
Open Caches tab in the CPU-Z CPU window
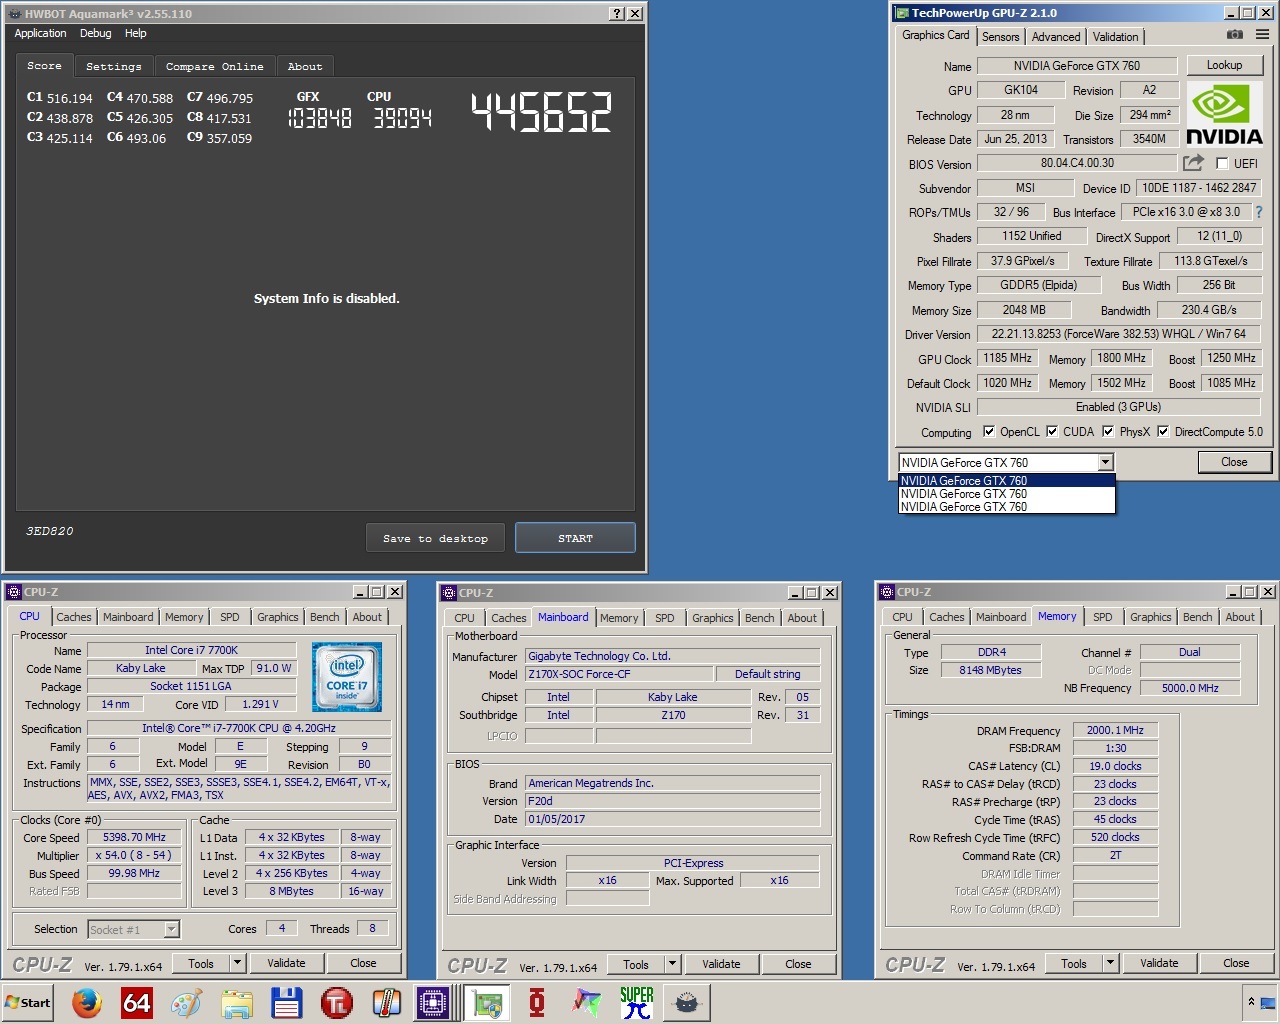74,617
